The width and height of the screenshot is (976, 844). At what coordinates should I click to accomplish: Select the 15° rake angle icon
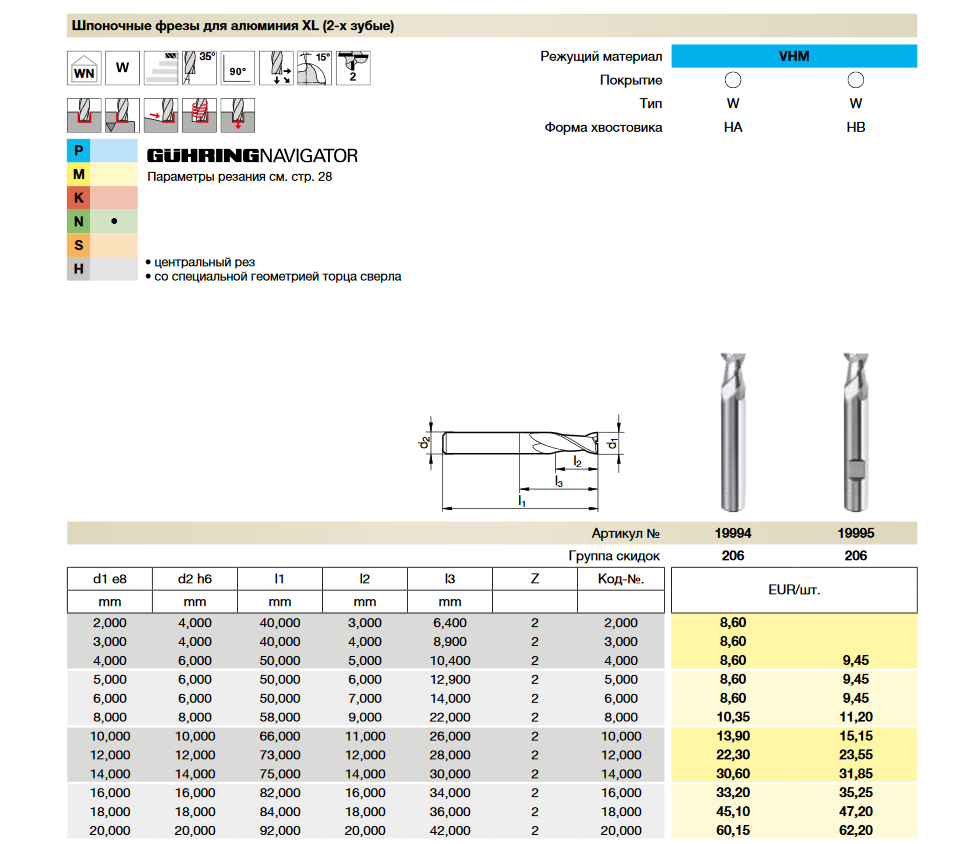click(314, 69)
